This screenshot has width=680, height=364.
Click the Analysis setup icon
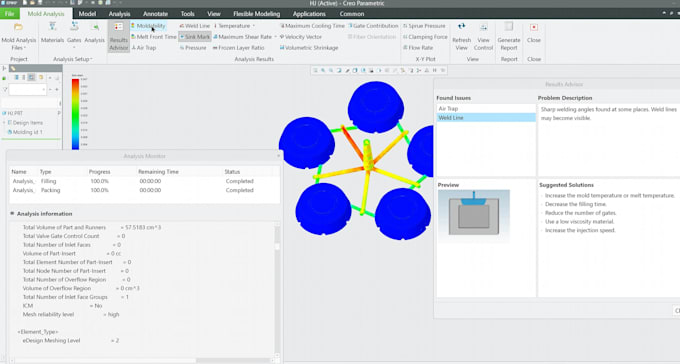pos(94,33)
